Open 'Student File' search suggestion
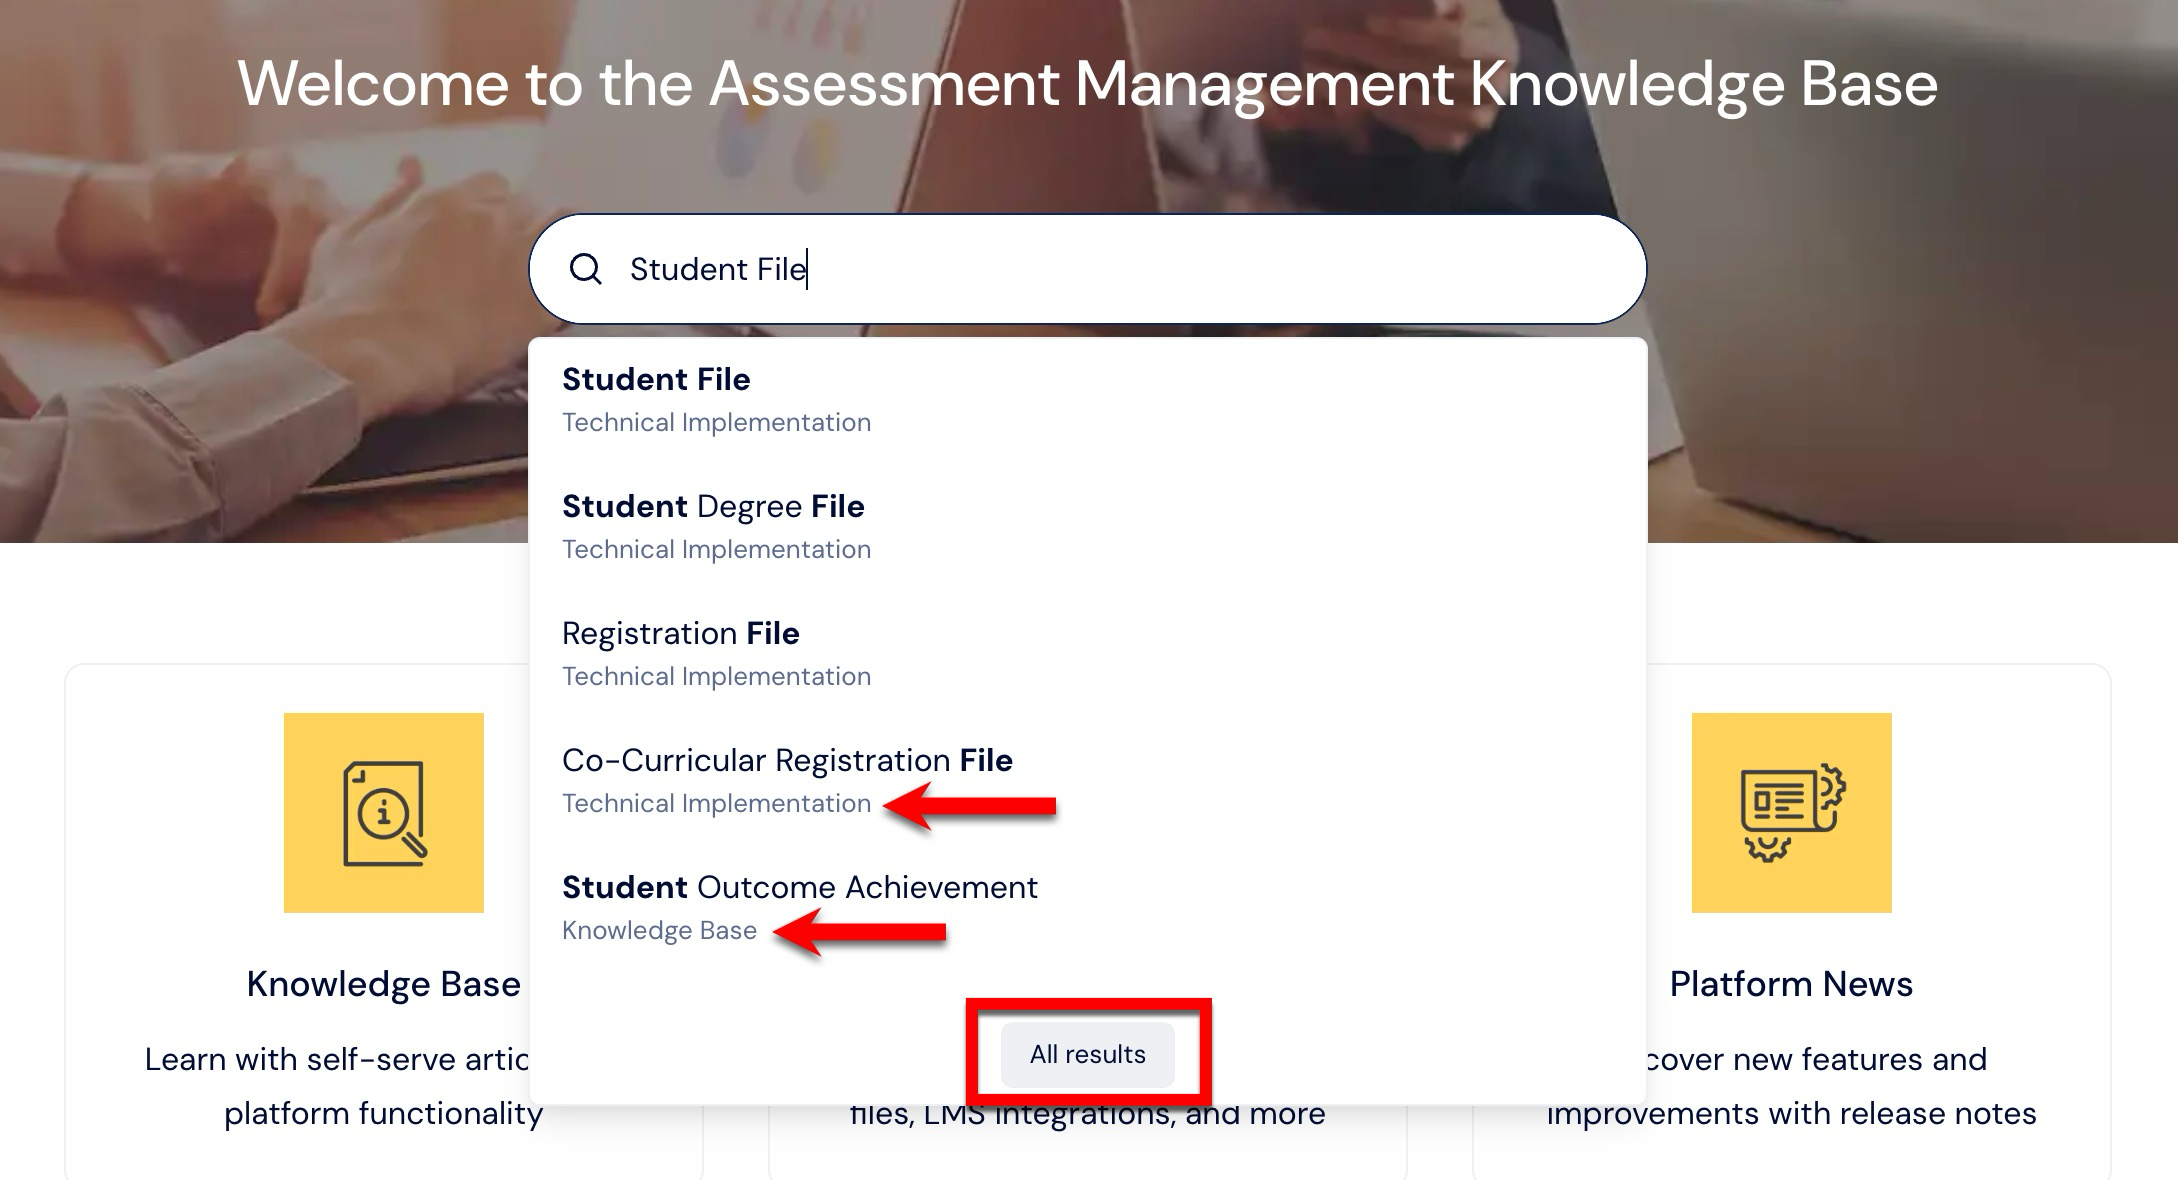 [656, 380]
